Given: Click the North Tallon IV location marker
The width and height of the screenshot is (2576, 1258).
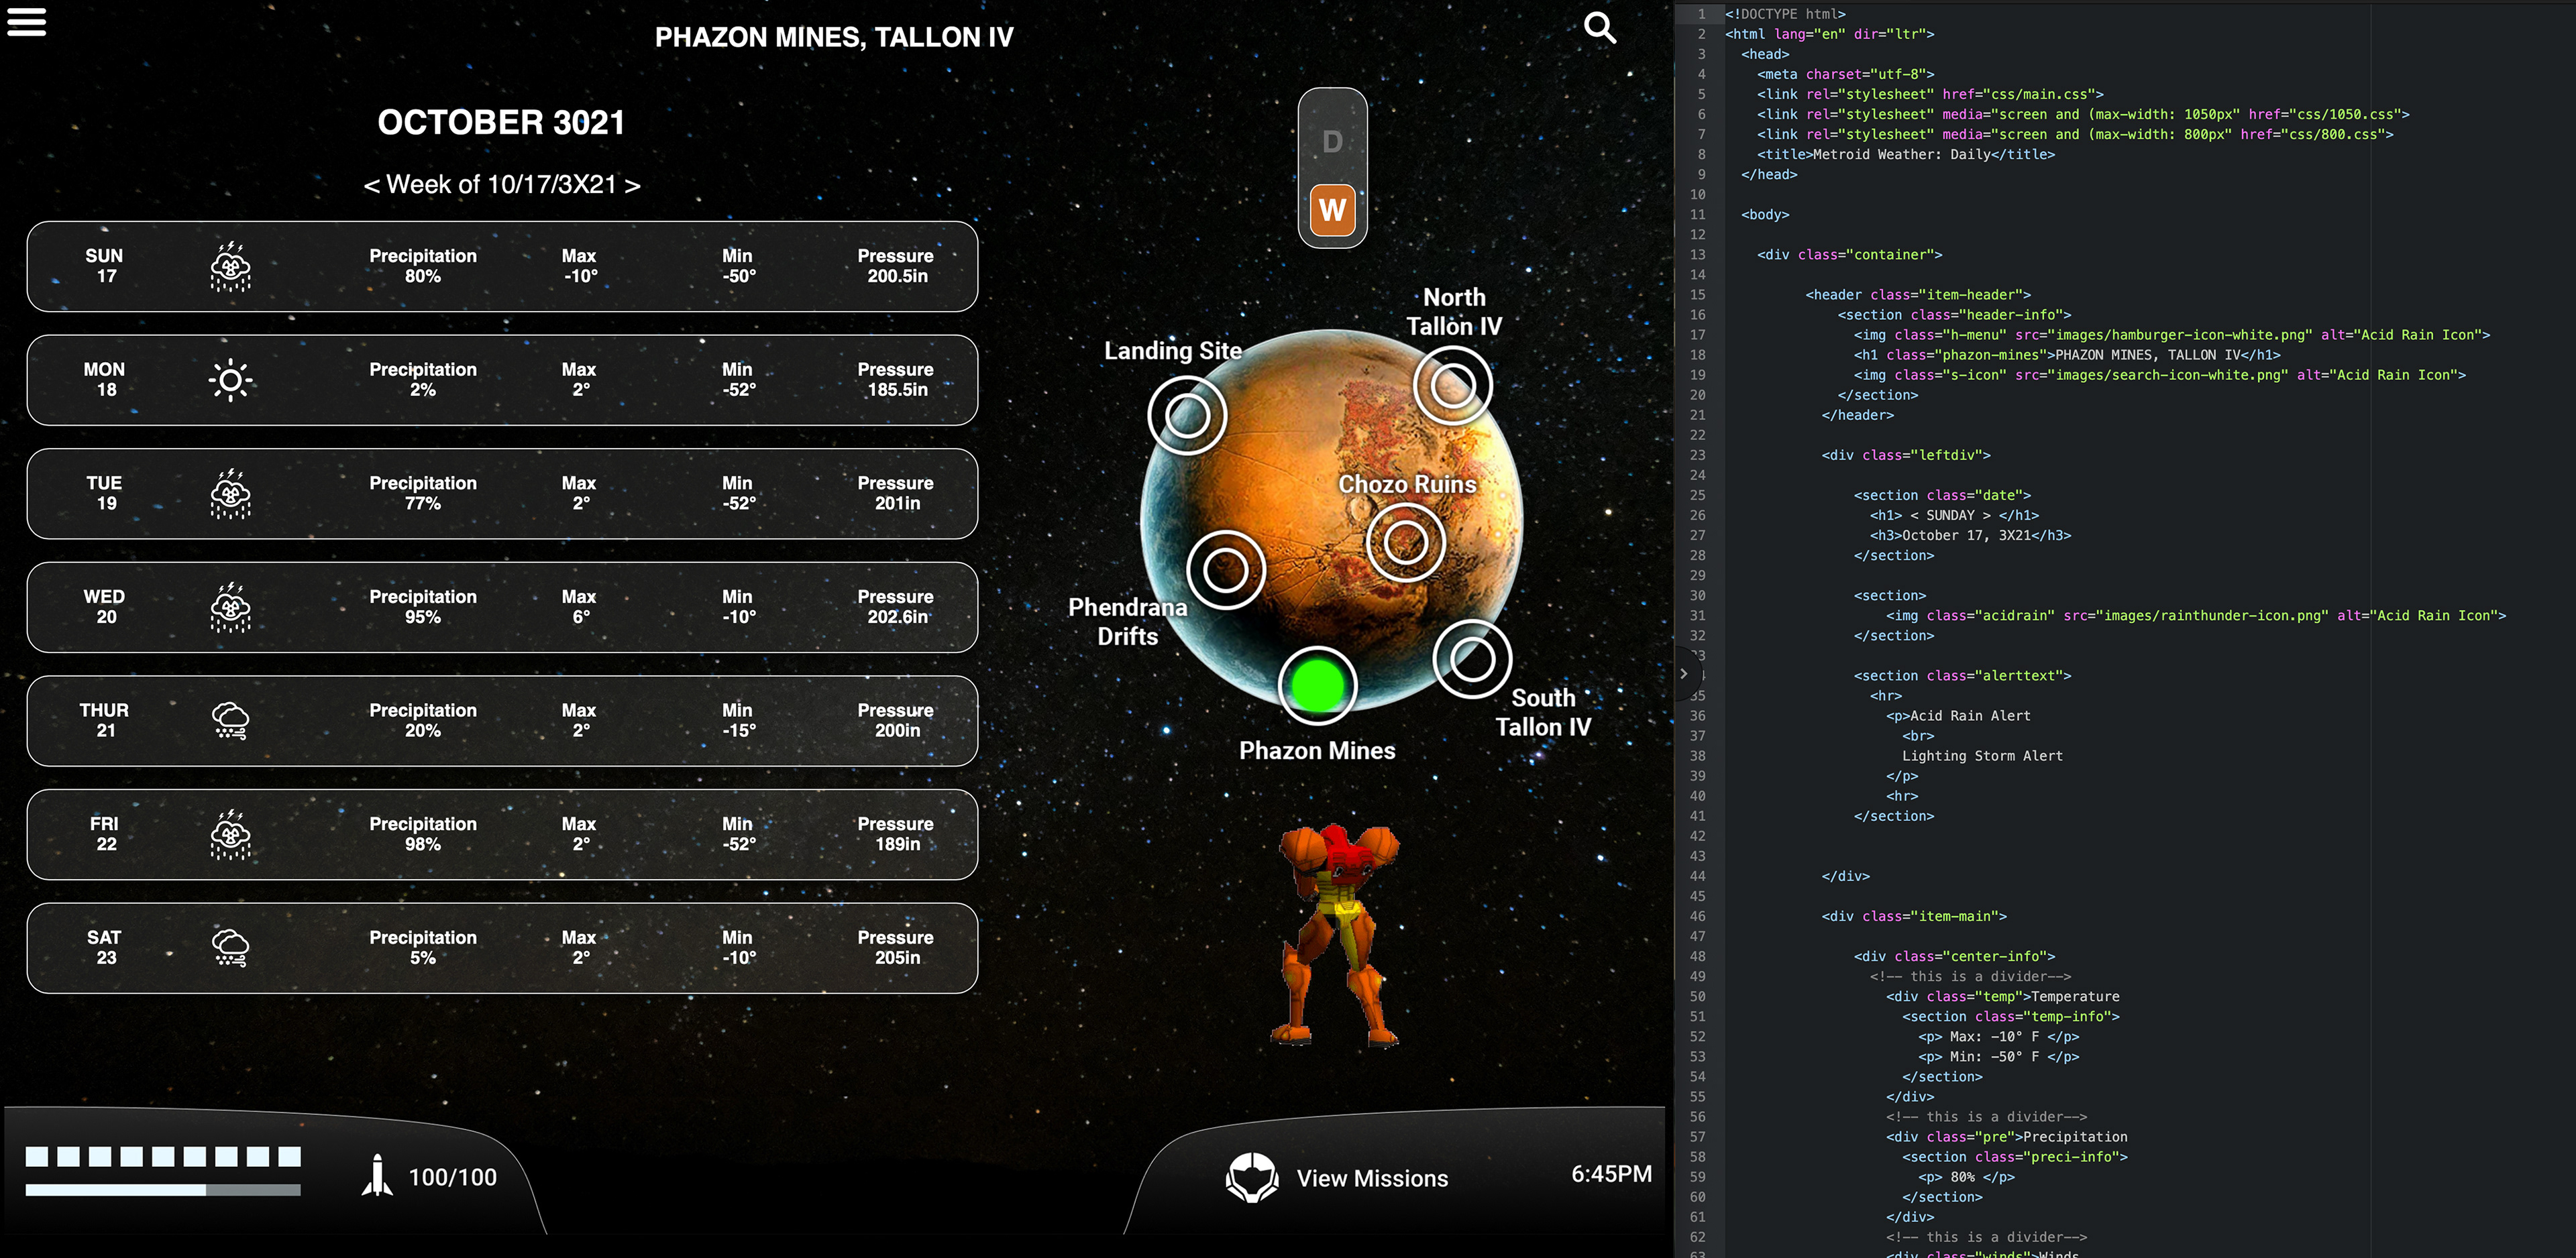Looking at the screenshot, I should click(1452, 385).
